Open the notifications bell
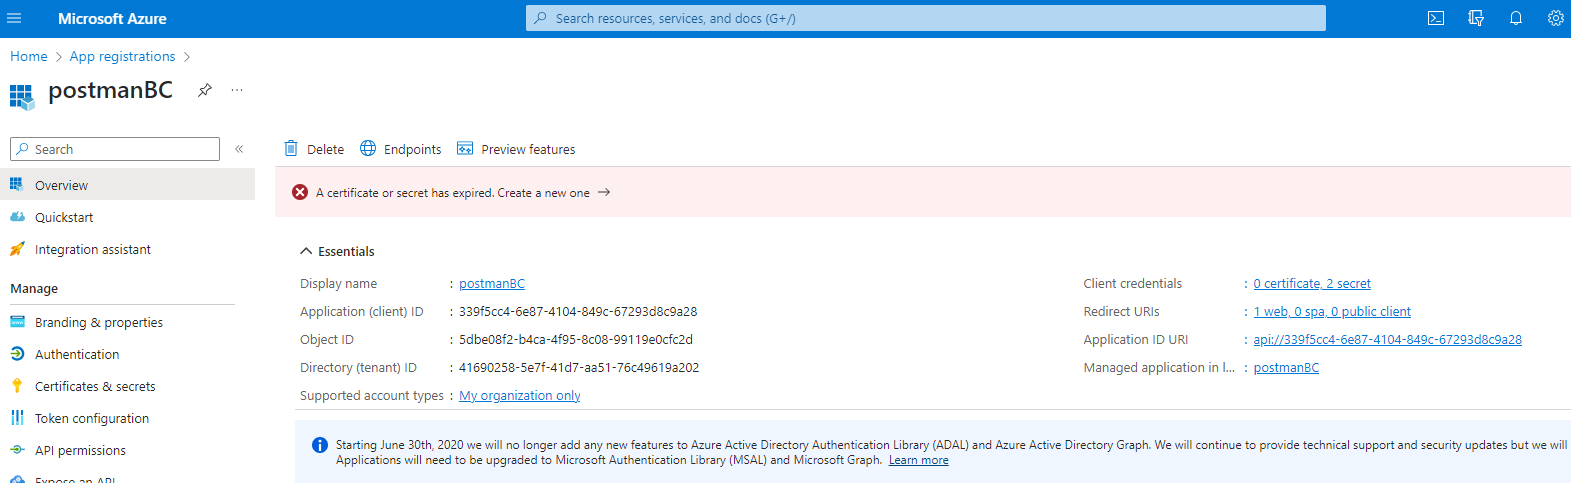Screen dimensions: 1571x483 coord(1516,18)
